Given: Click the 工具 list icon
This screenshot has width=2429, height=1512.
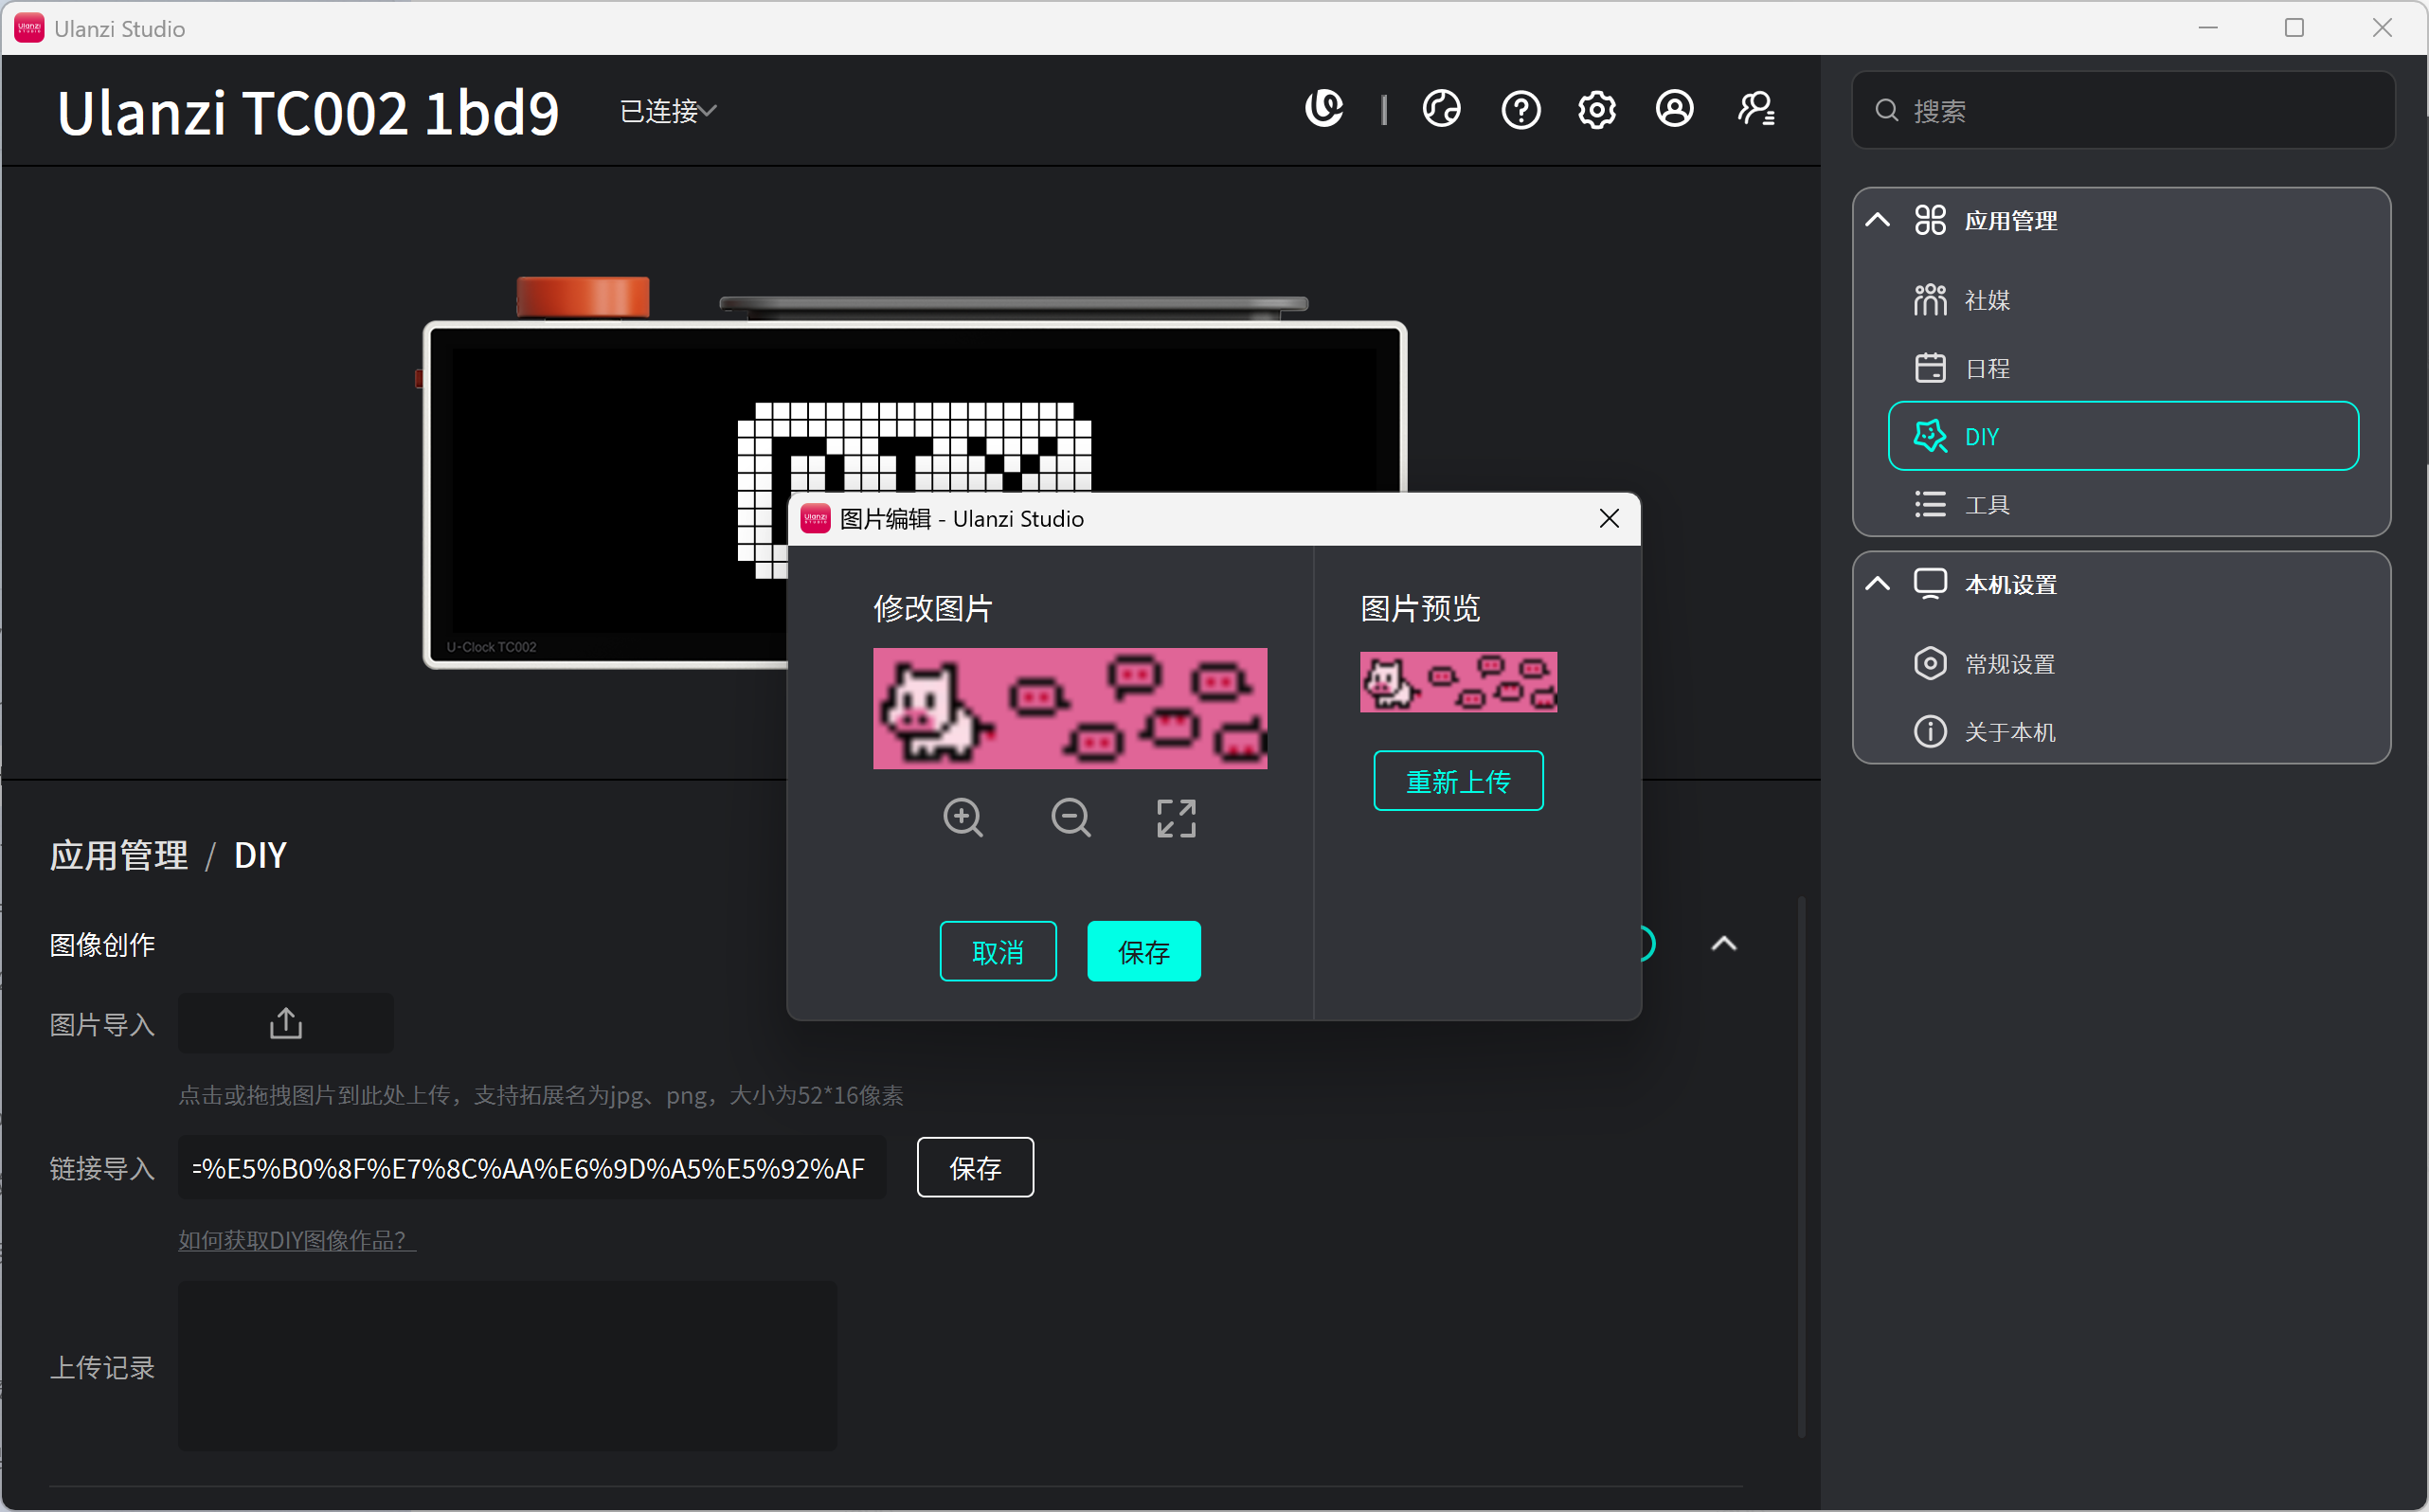Looking at the screenshot, I should point(1930,505).
